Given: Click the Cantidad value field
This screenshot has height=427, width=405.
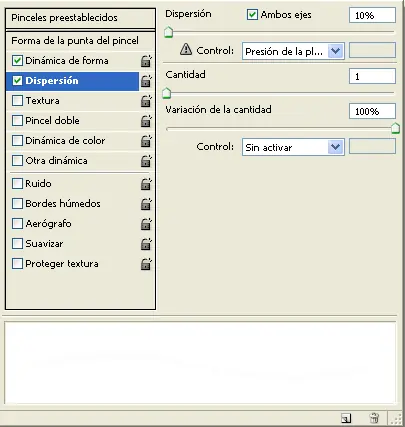Looking at the screenshot, I should (x=372, y=76).
